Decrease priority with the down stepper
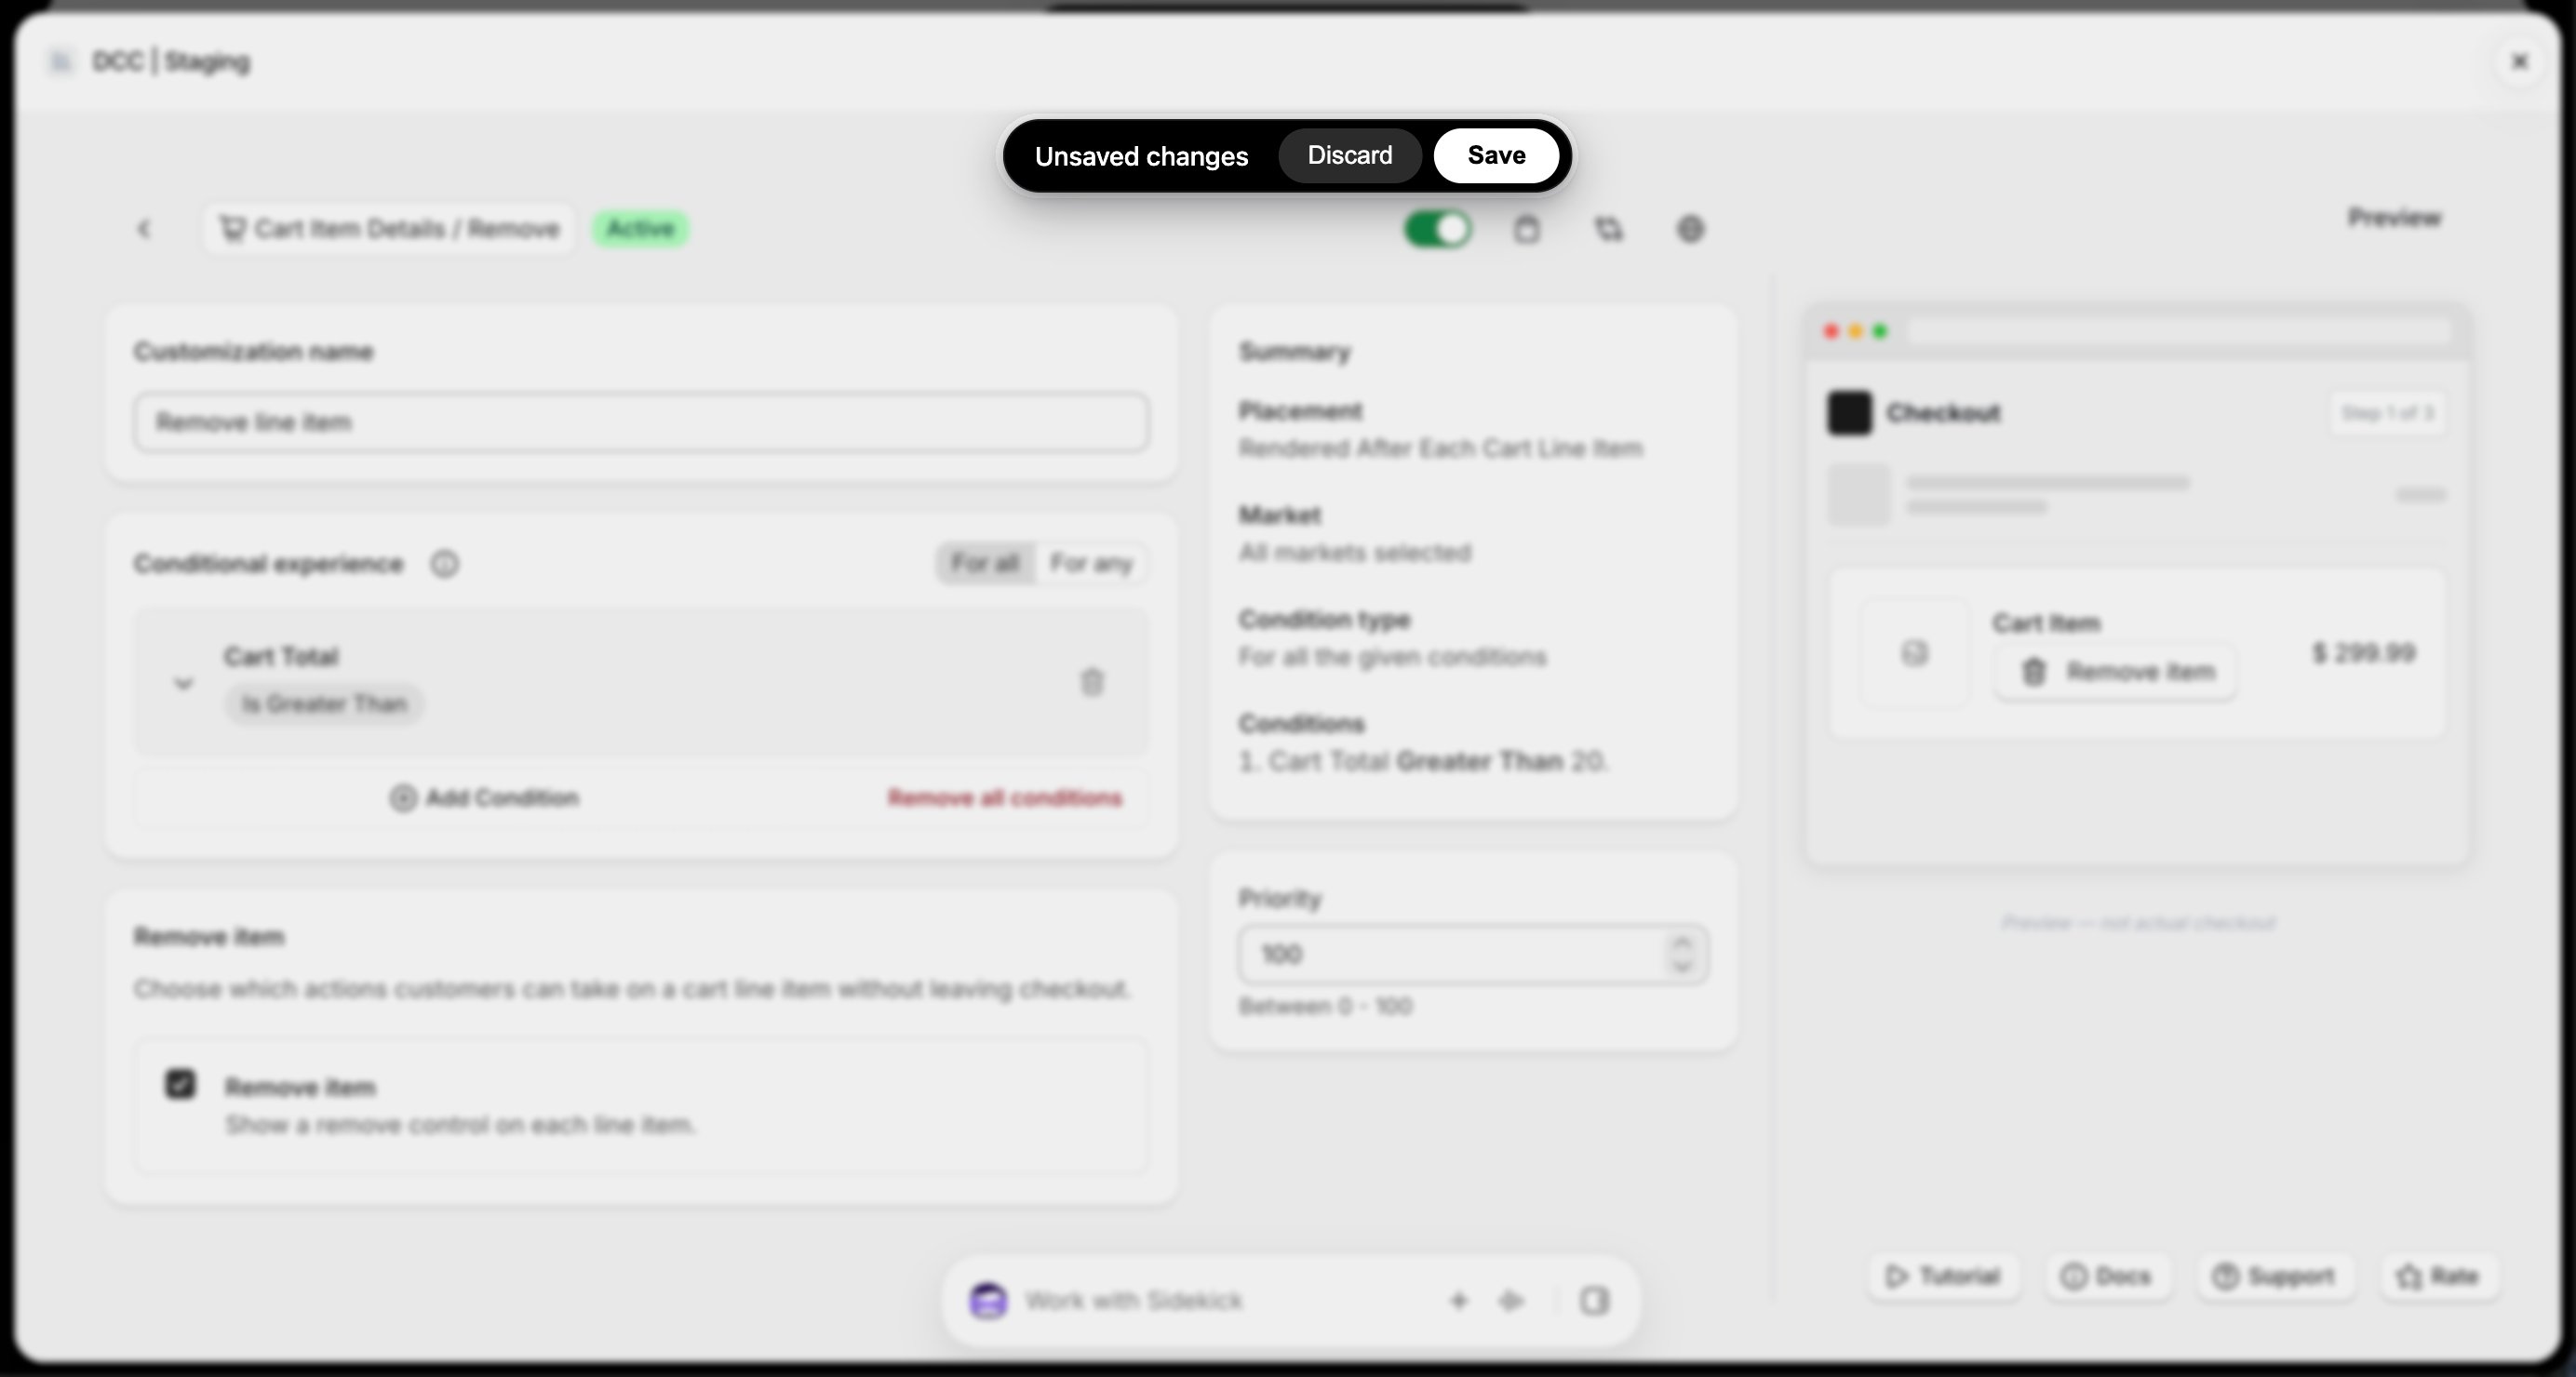The width and height of the screenshot is (2576, 1377). (1682, 966)
